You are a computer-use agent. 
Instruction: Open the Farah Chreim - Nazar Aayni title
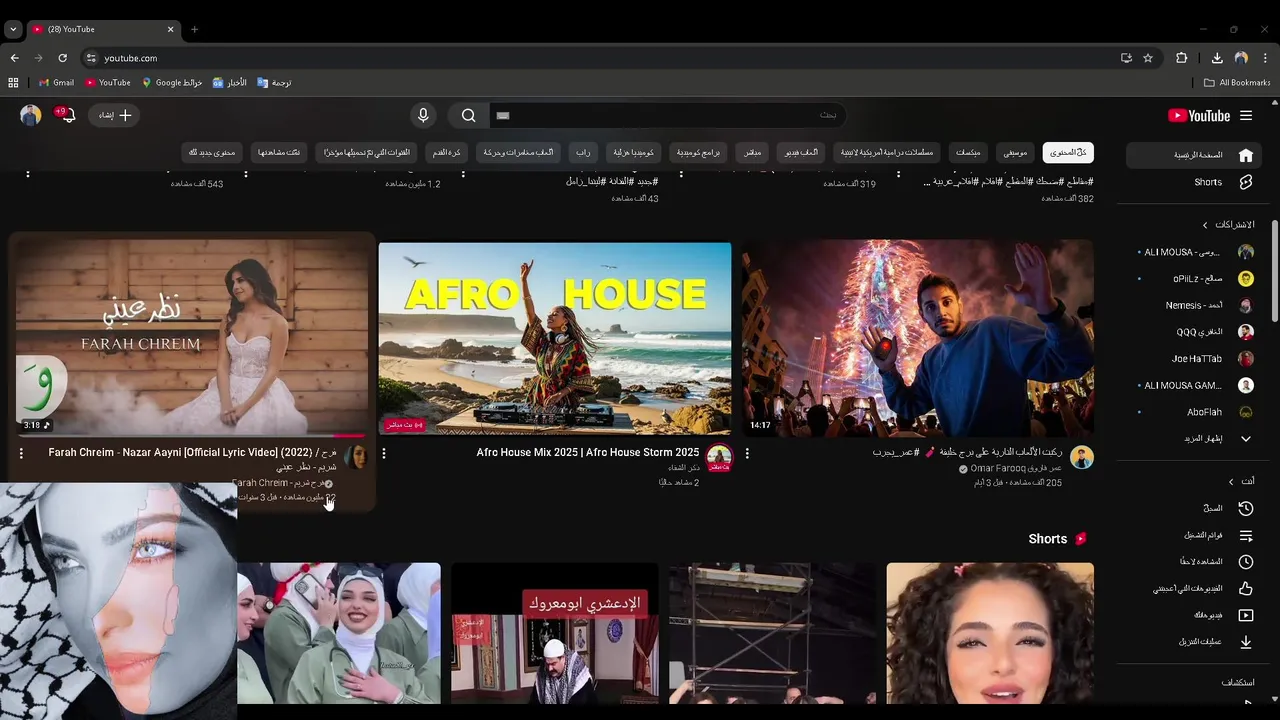tap(193, 459)
